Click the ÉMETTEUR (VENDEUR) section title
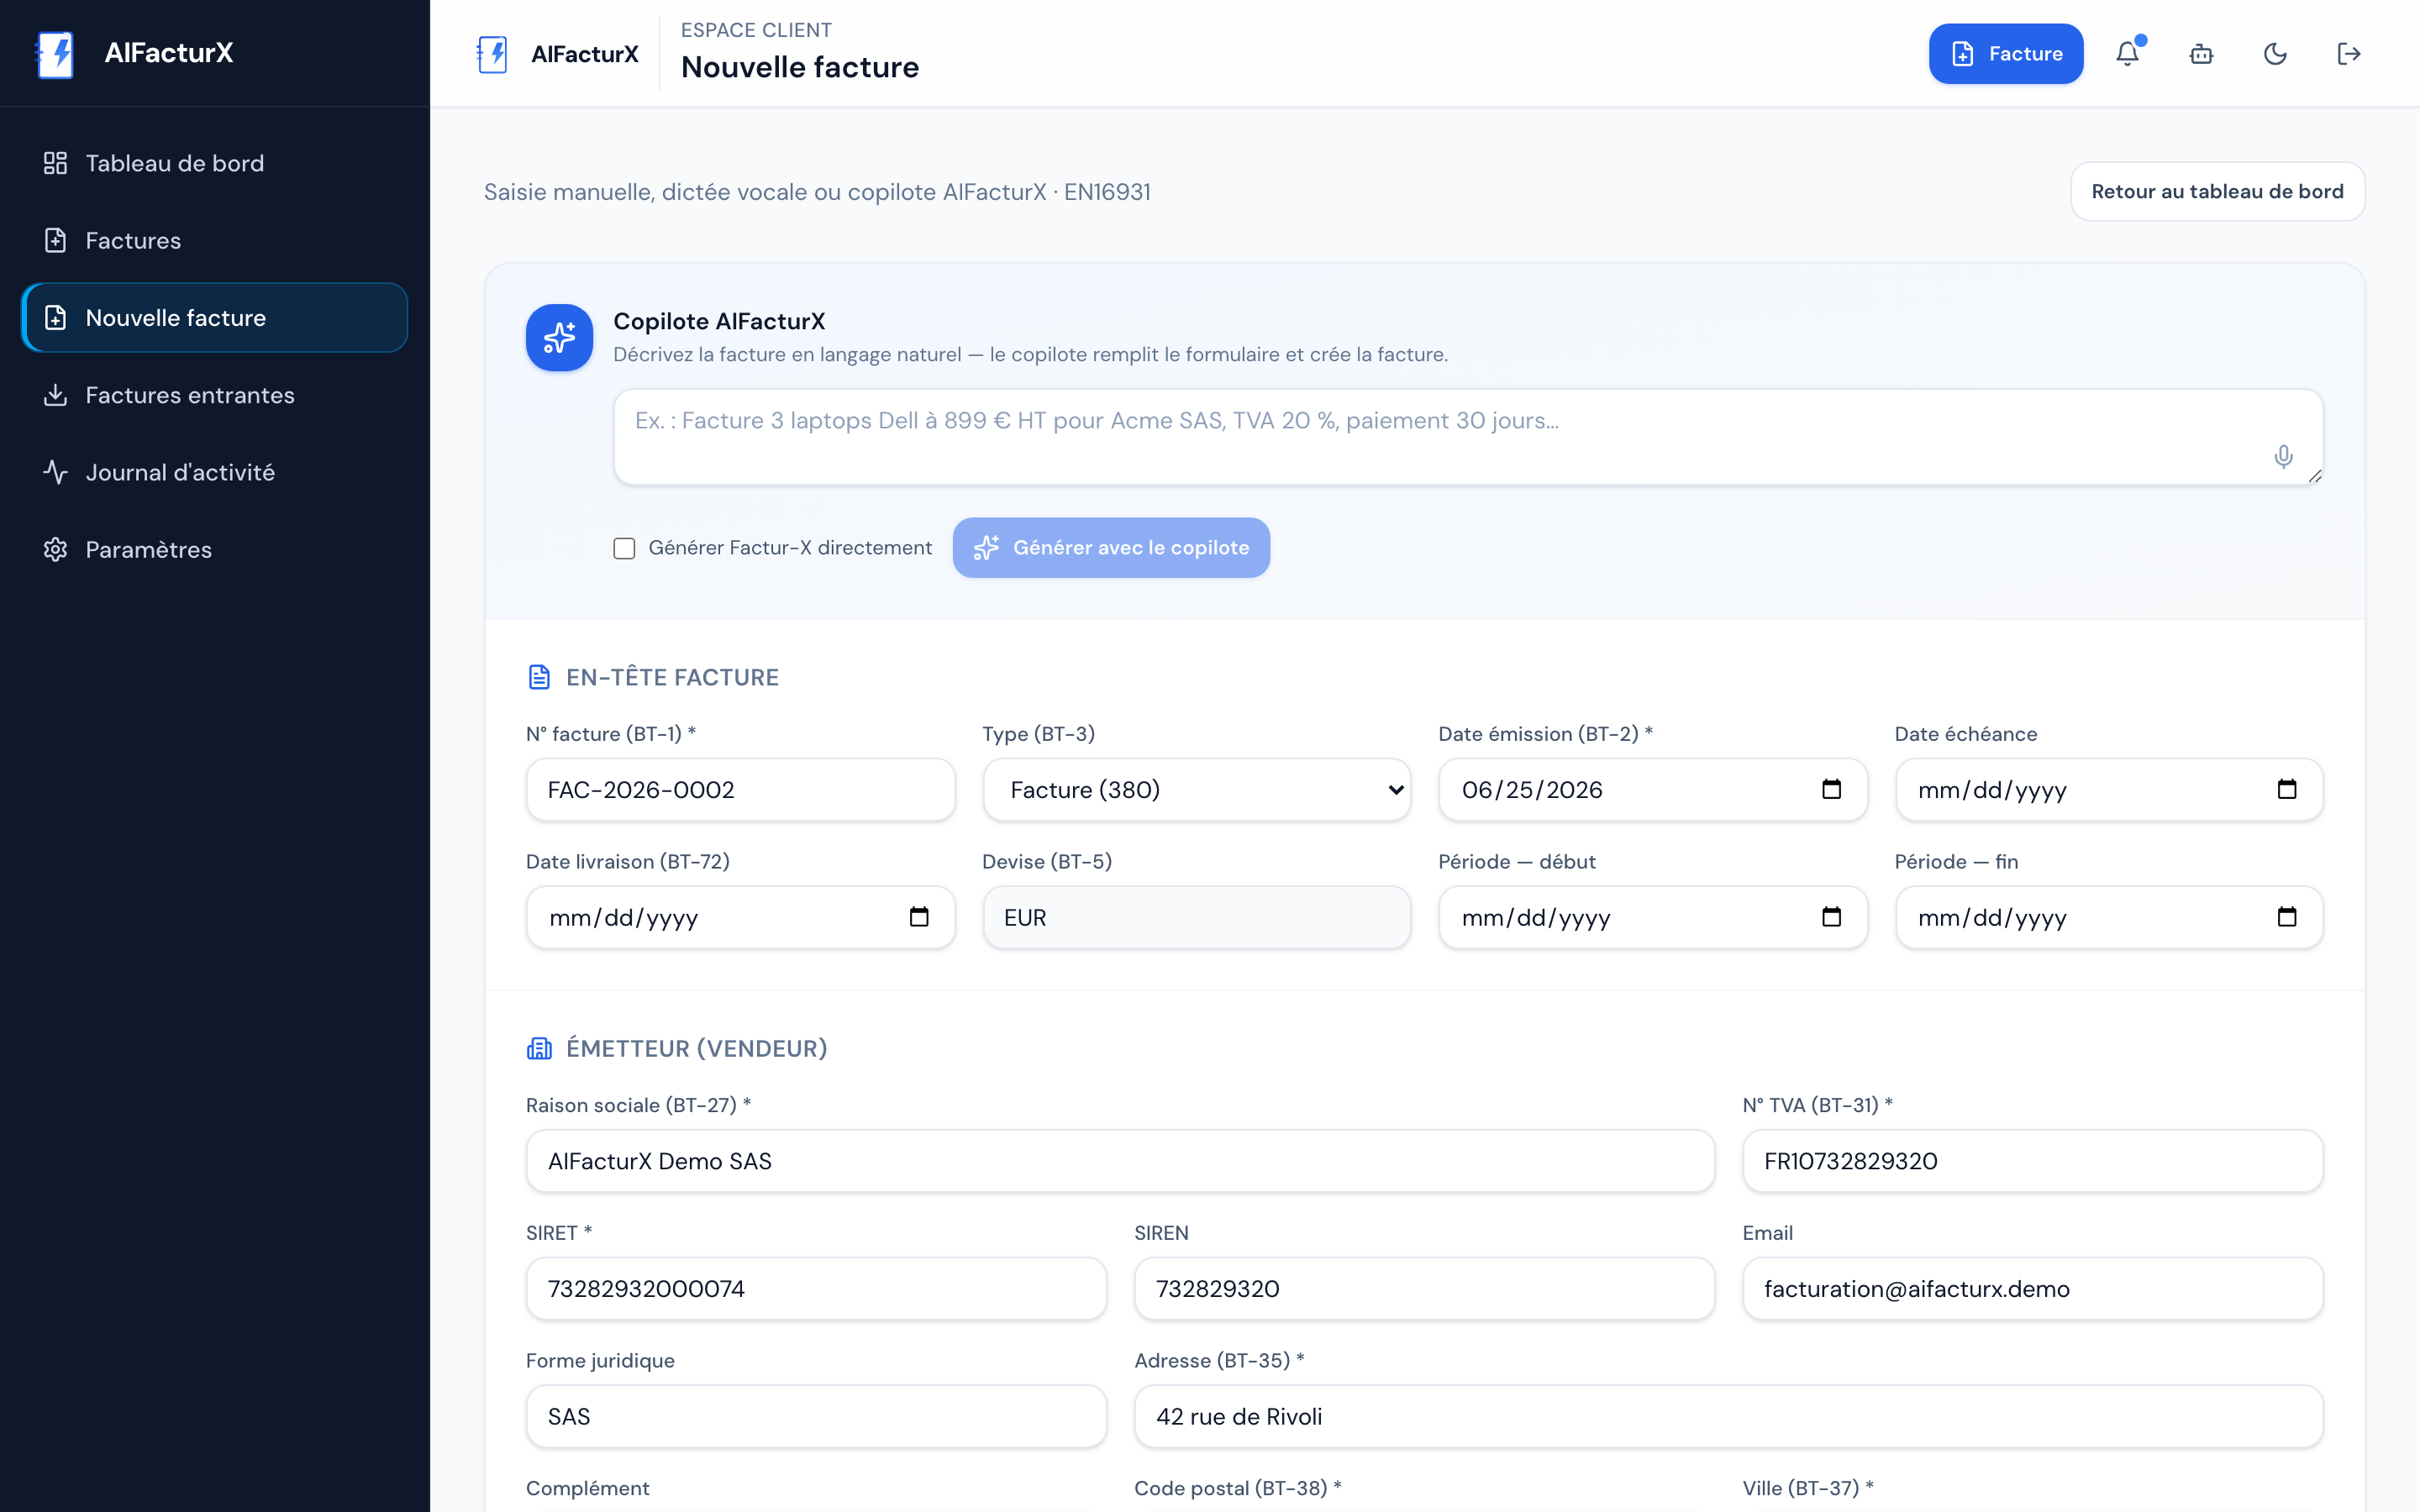 click(696, 1048)
